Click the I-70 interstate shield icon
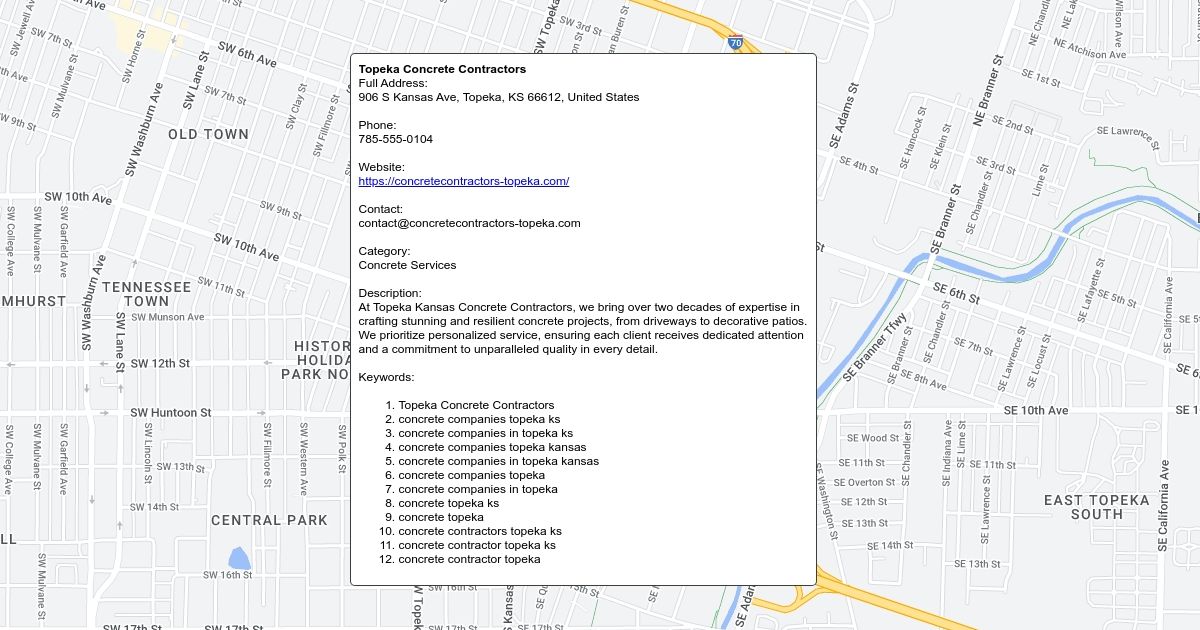This screenshot has width=1200, height=630. [x=735, y=43]
